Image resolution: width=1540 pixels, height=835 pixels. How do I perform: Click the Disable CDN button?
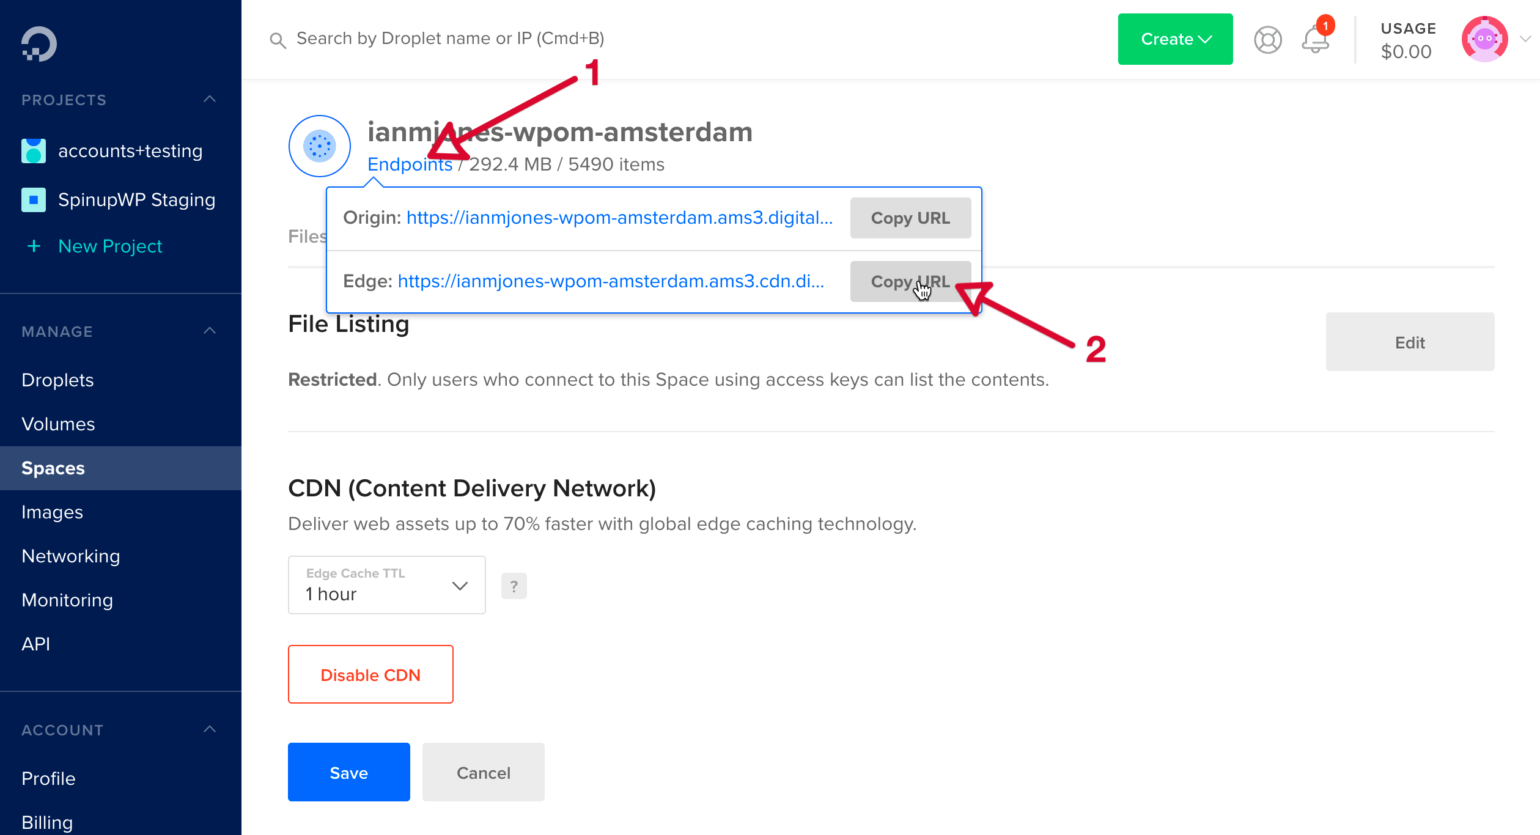pyautogui.click(x=370, y=675)
